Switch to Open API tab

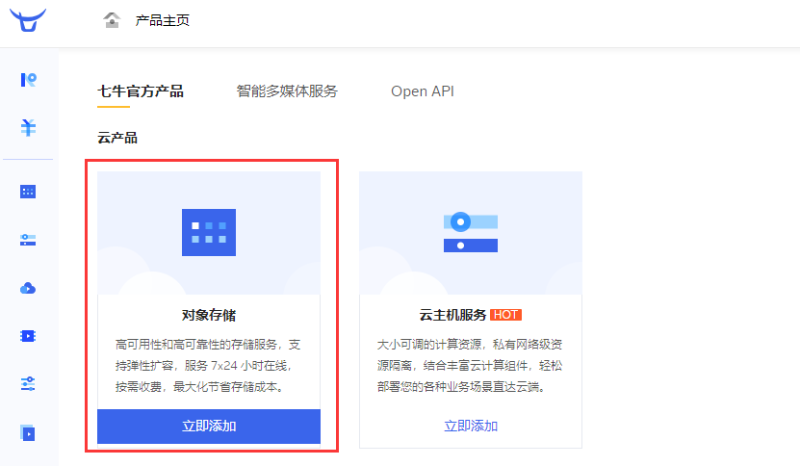(x=422, y=91)
